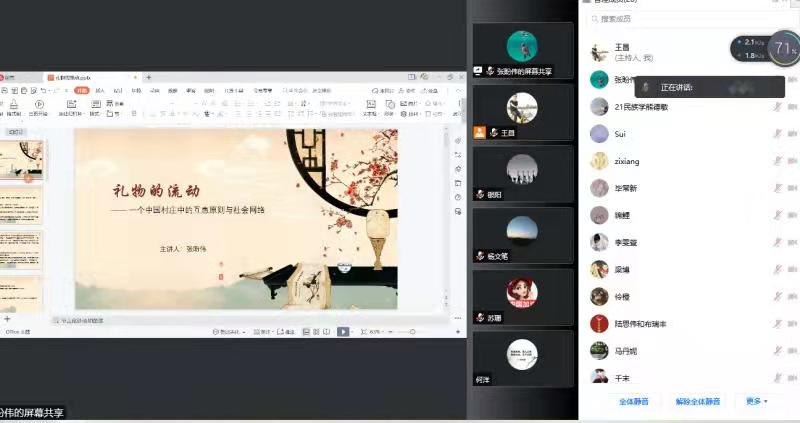Click the add slide plus icon below thumbnails
Screen dimensions: 800x423
coord(8,319)
